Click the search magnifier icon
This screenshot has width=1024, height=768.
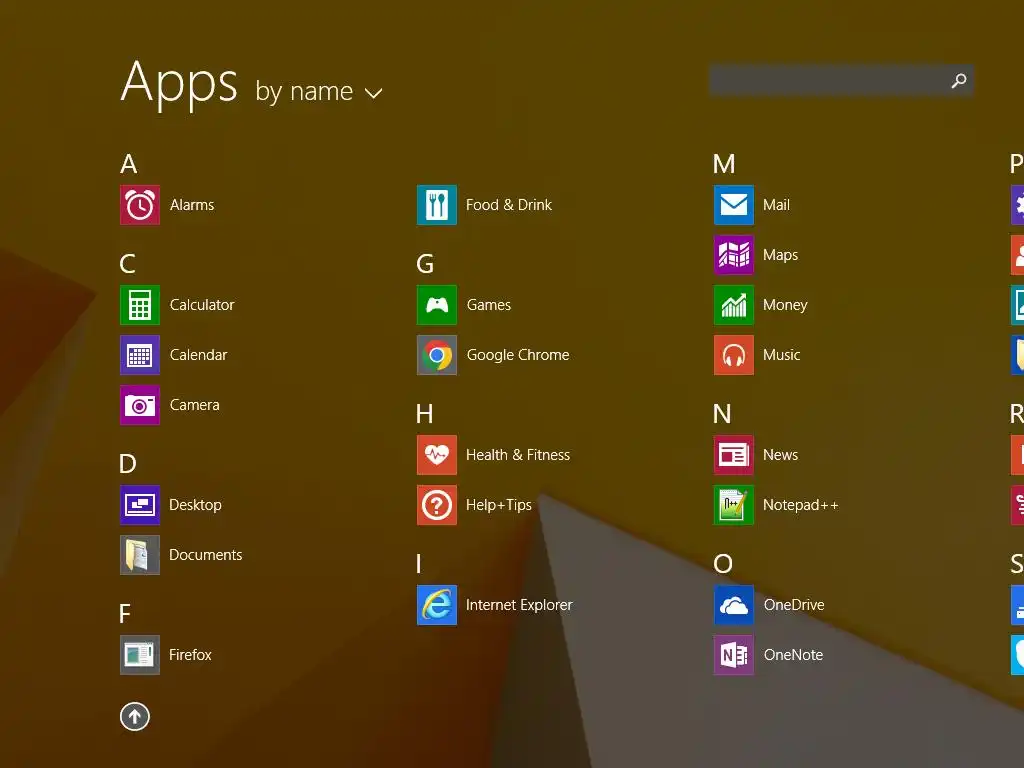click(959, 81)
